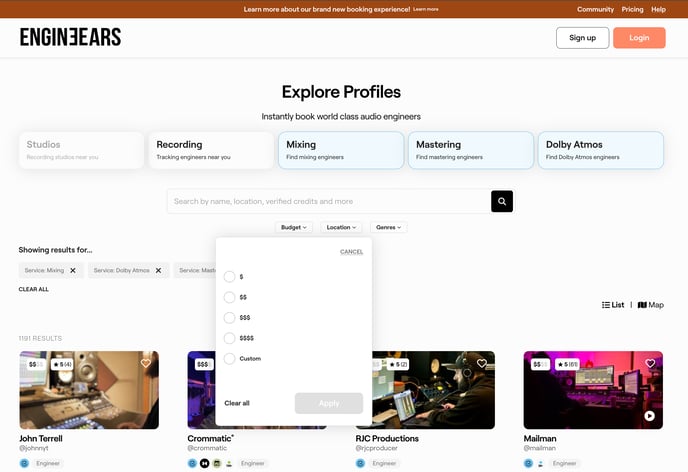688x472 pixels.
Task: Play the Mailman profile video
Action: click(x=650, y=416)
